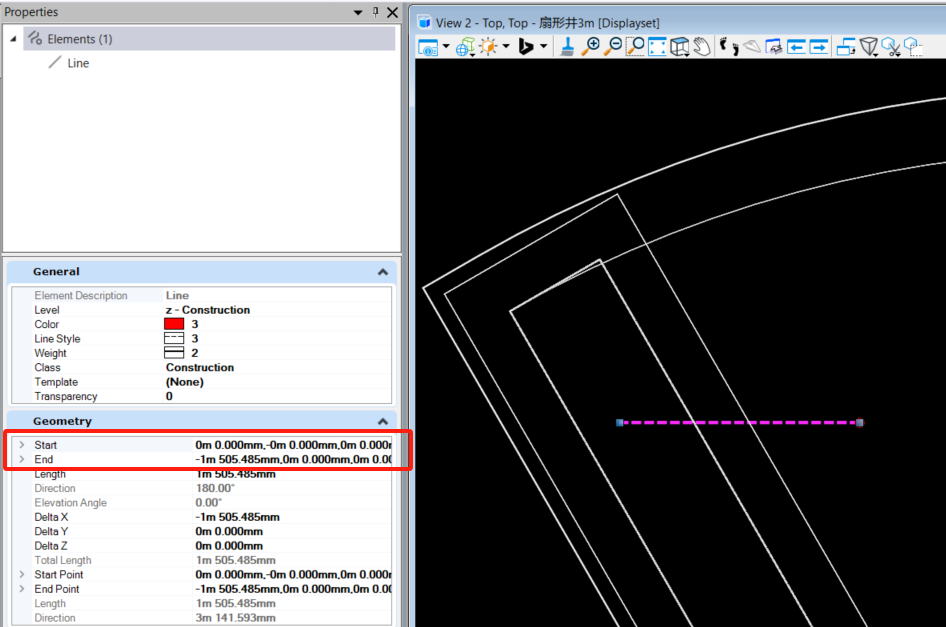Open the View Attributes dropdown arrow
946x627 pixels.
pyautogui.click(x=446, y=47)
